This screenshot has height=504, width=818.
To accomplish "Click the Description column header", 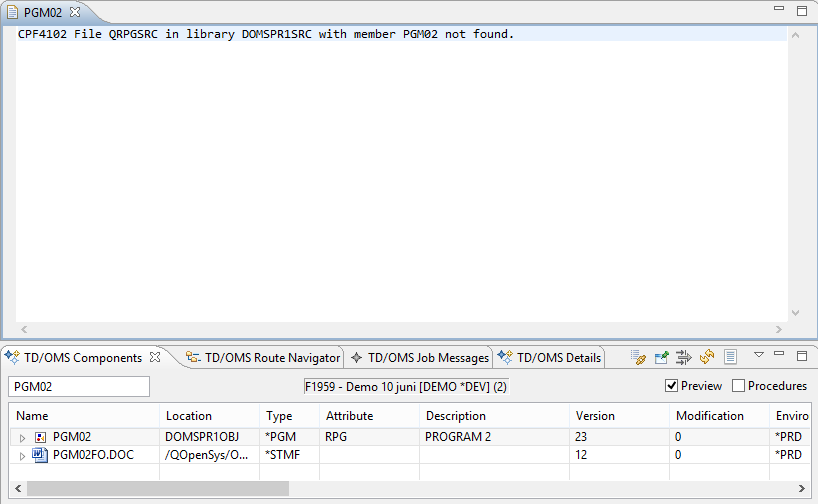I will pos(456,416).
